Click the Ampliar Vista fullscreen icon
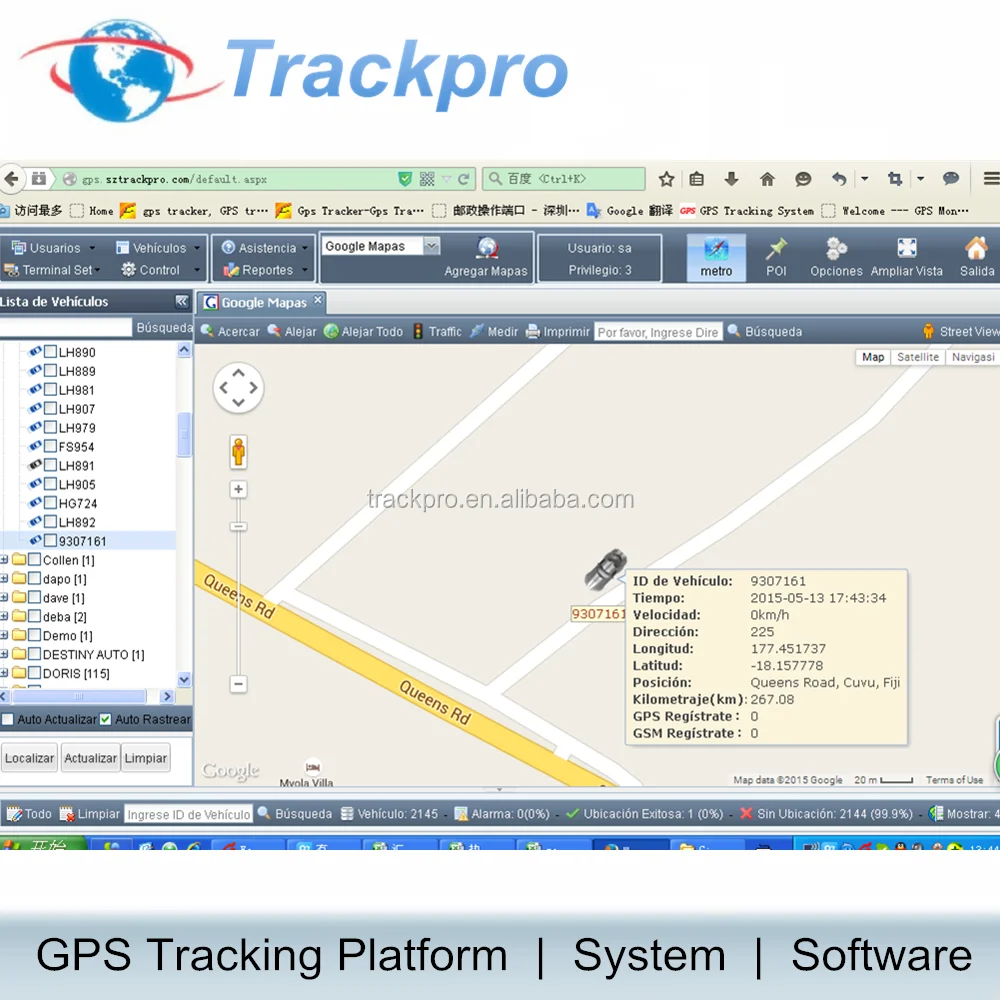Viewport: 1000px width, 1000px height. coord(906,248)
